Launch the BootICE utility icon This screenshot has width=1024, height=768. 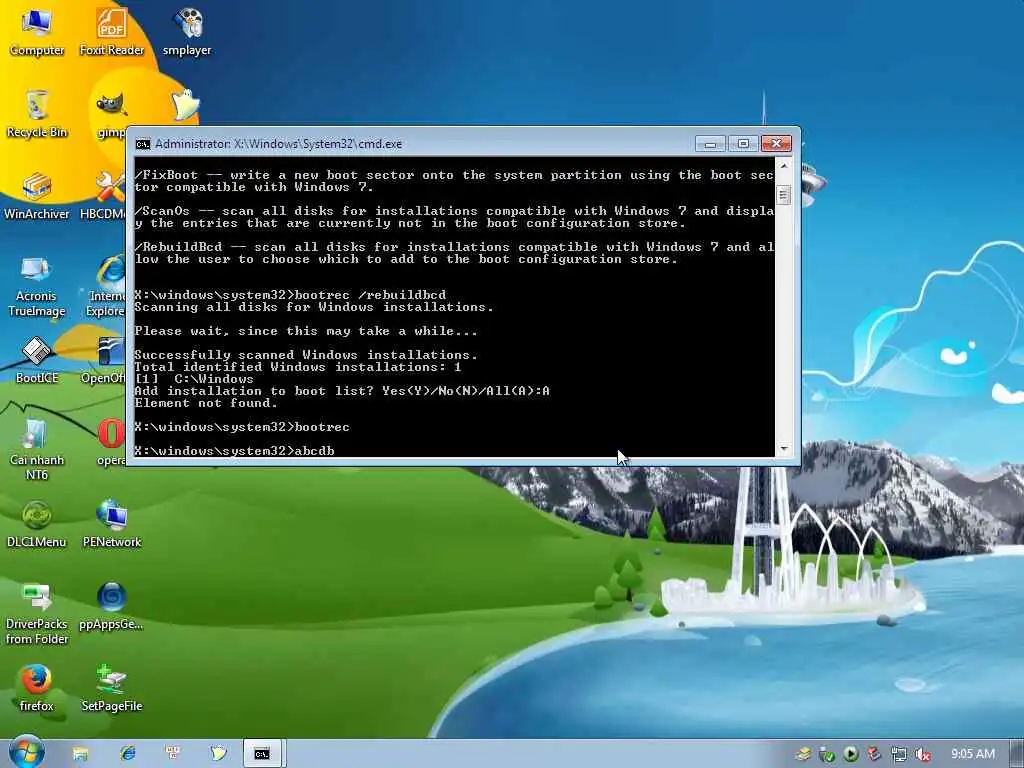click(37, 360)
